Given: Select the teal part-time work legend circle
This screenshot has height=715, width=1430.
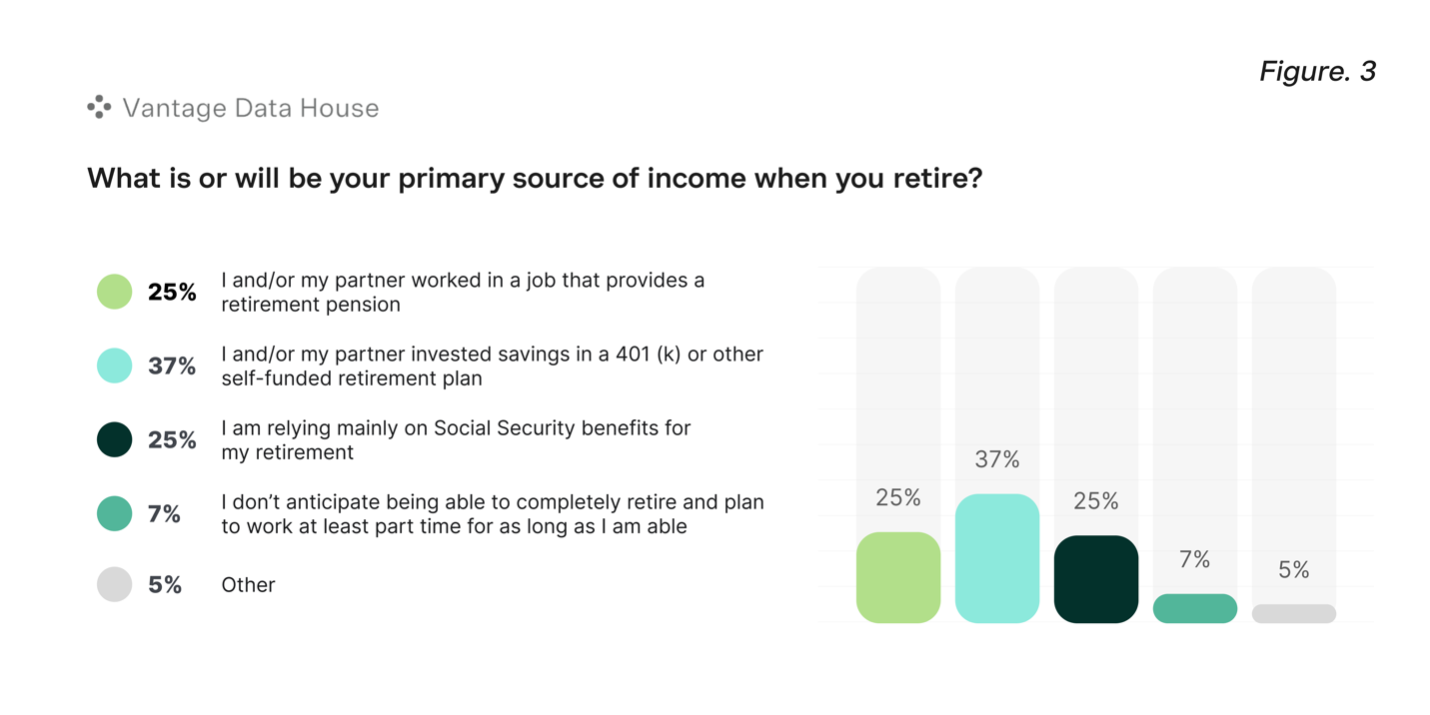Looking at the screenshot, I should pyautogui.click(x=115, y=514).
